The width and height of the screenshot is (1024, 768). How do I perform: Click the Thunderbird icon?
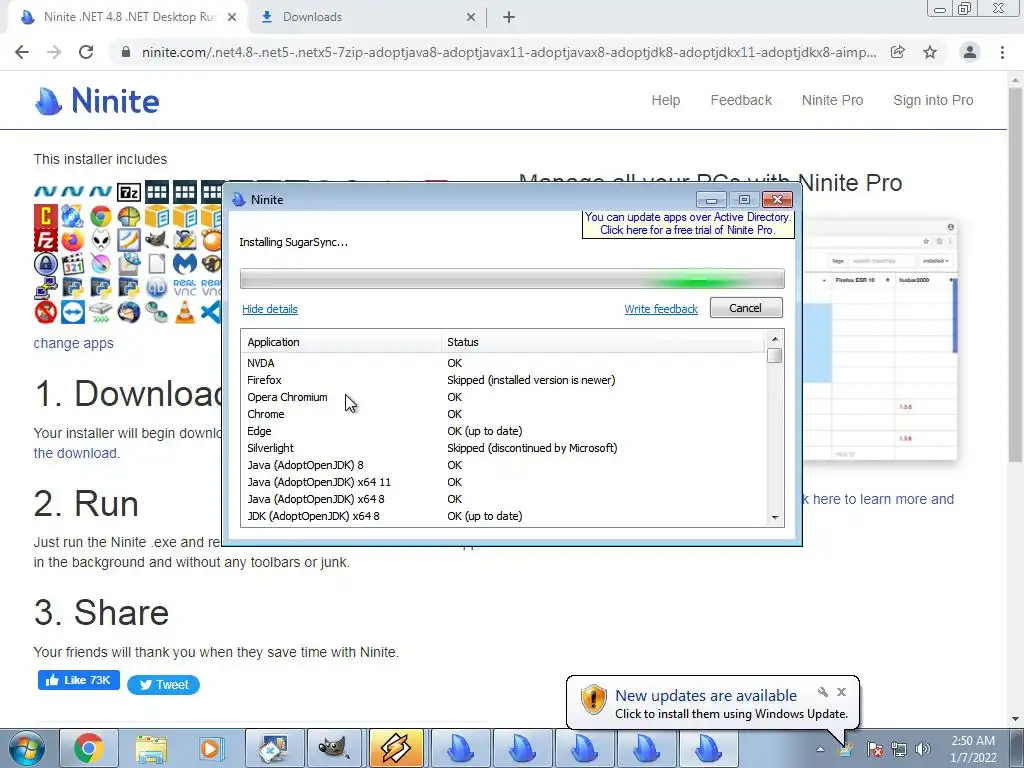point(129,312)
